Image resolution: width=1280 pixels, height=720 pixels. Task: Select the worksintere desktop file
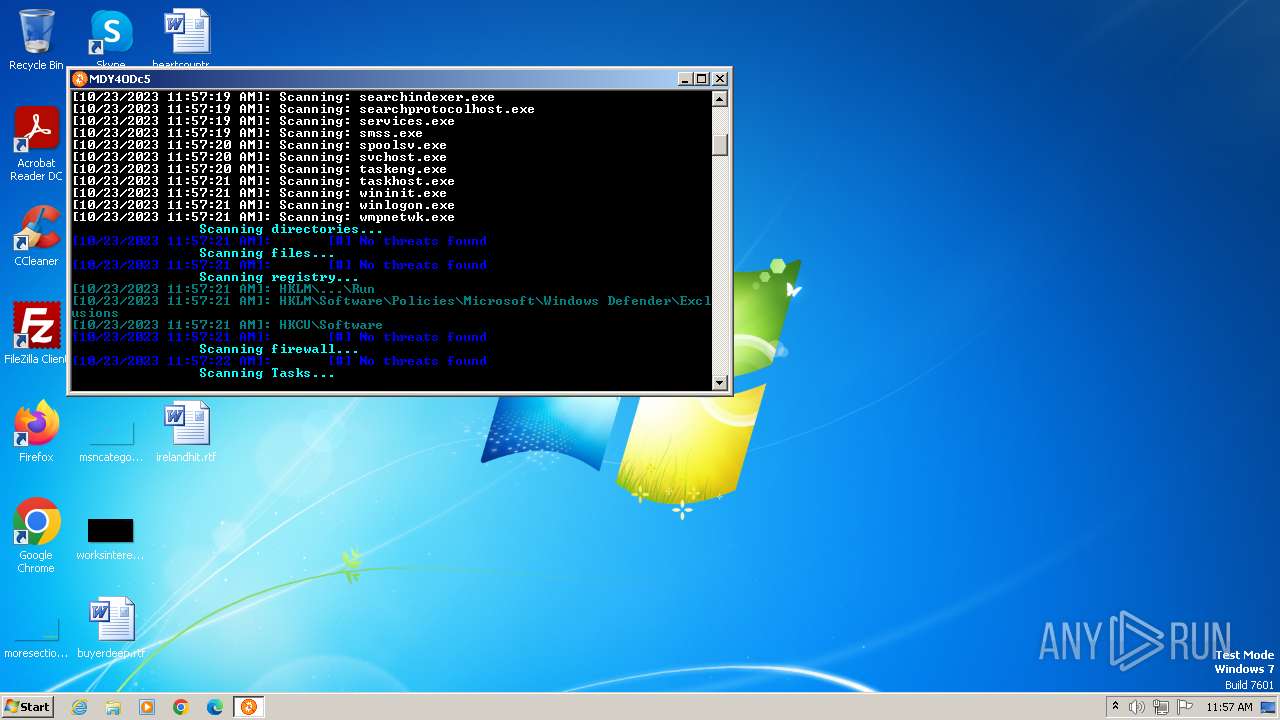click(110, 539)
